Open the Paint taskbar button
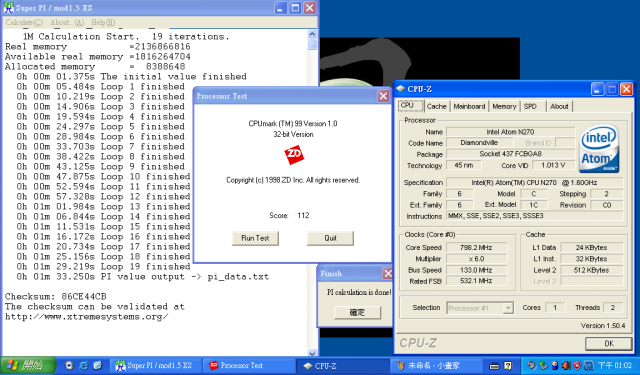Screen dimensions: 640x375 tap(436, 366)
